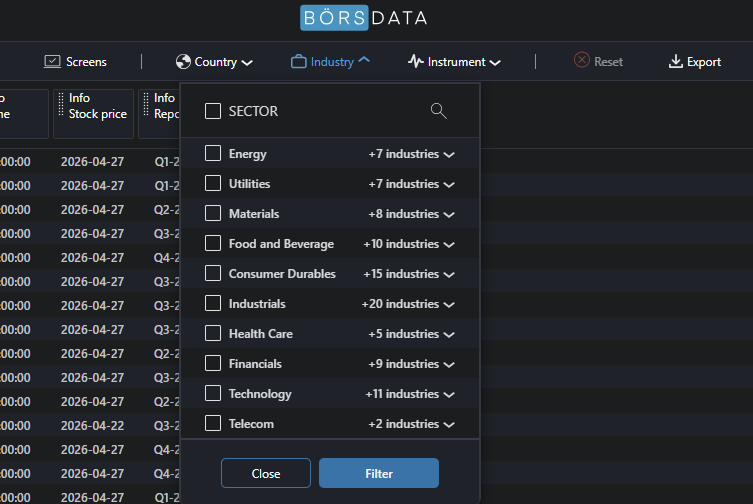Screen dimensions: 753x504
Task: Click the Reset circled X icon
Action: click(x=582, y=60)
